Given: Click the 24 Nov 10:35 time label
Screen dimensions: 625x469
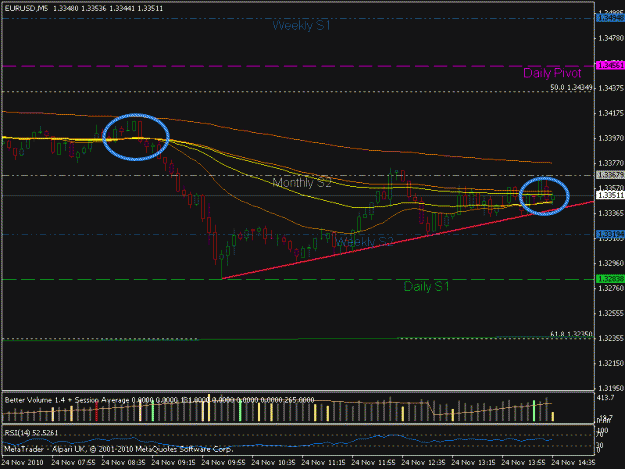Looking at the screenshot, I should click(273, 463).
